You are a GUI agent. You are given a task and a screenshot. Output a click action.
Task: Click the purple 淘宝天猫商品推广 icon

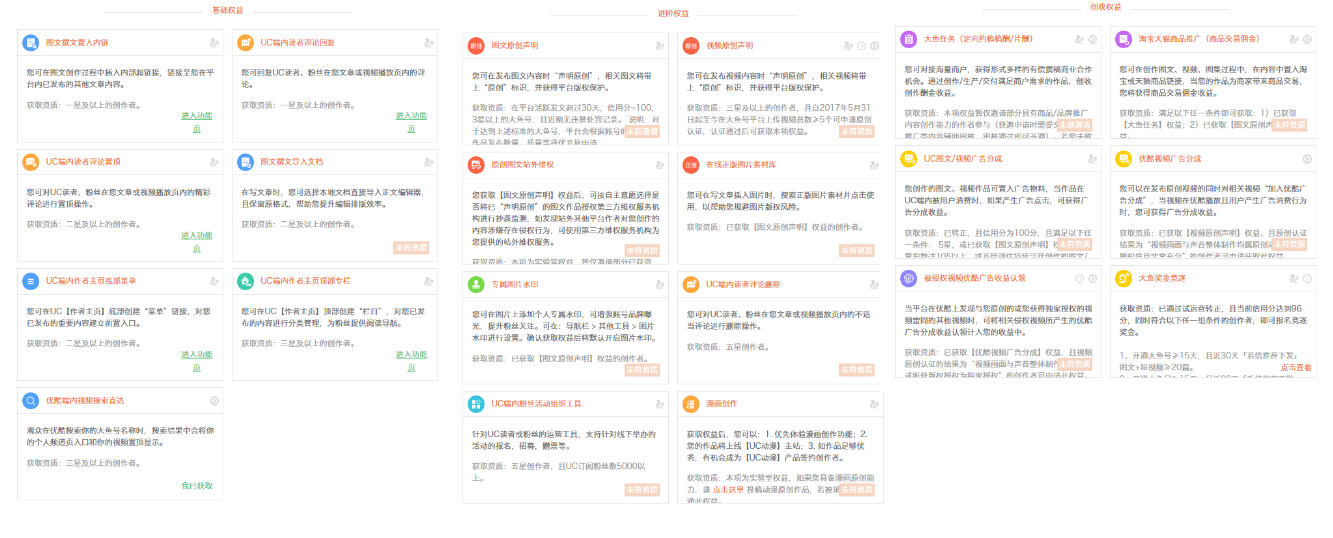pyautogui.click(x=1124, y=39)
